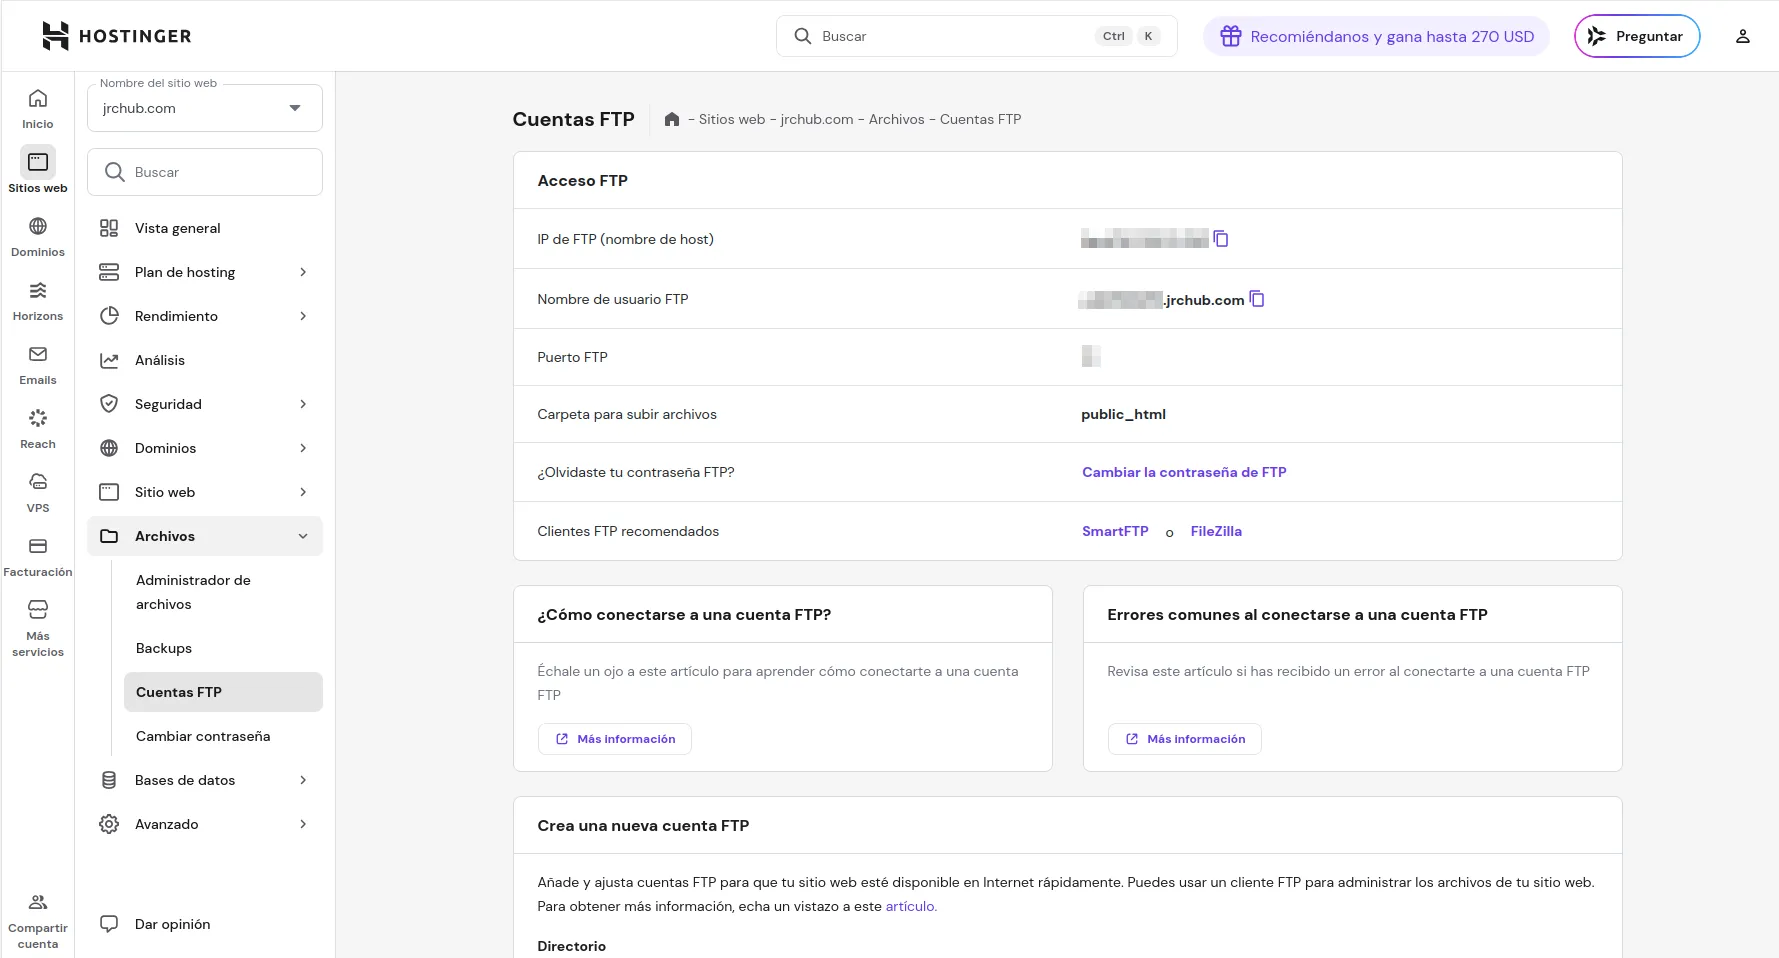This screenshot has width=1779, height=958.
Task: Open the SmartFTP link
Action: point(1115,531)
